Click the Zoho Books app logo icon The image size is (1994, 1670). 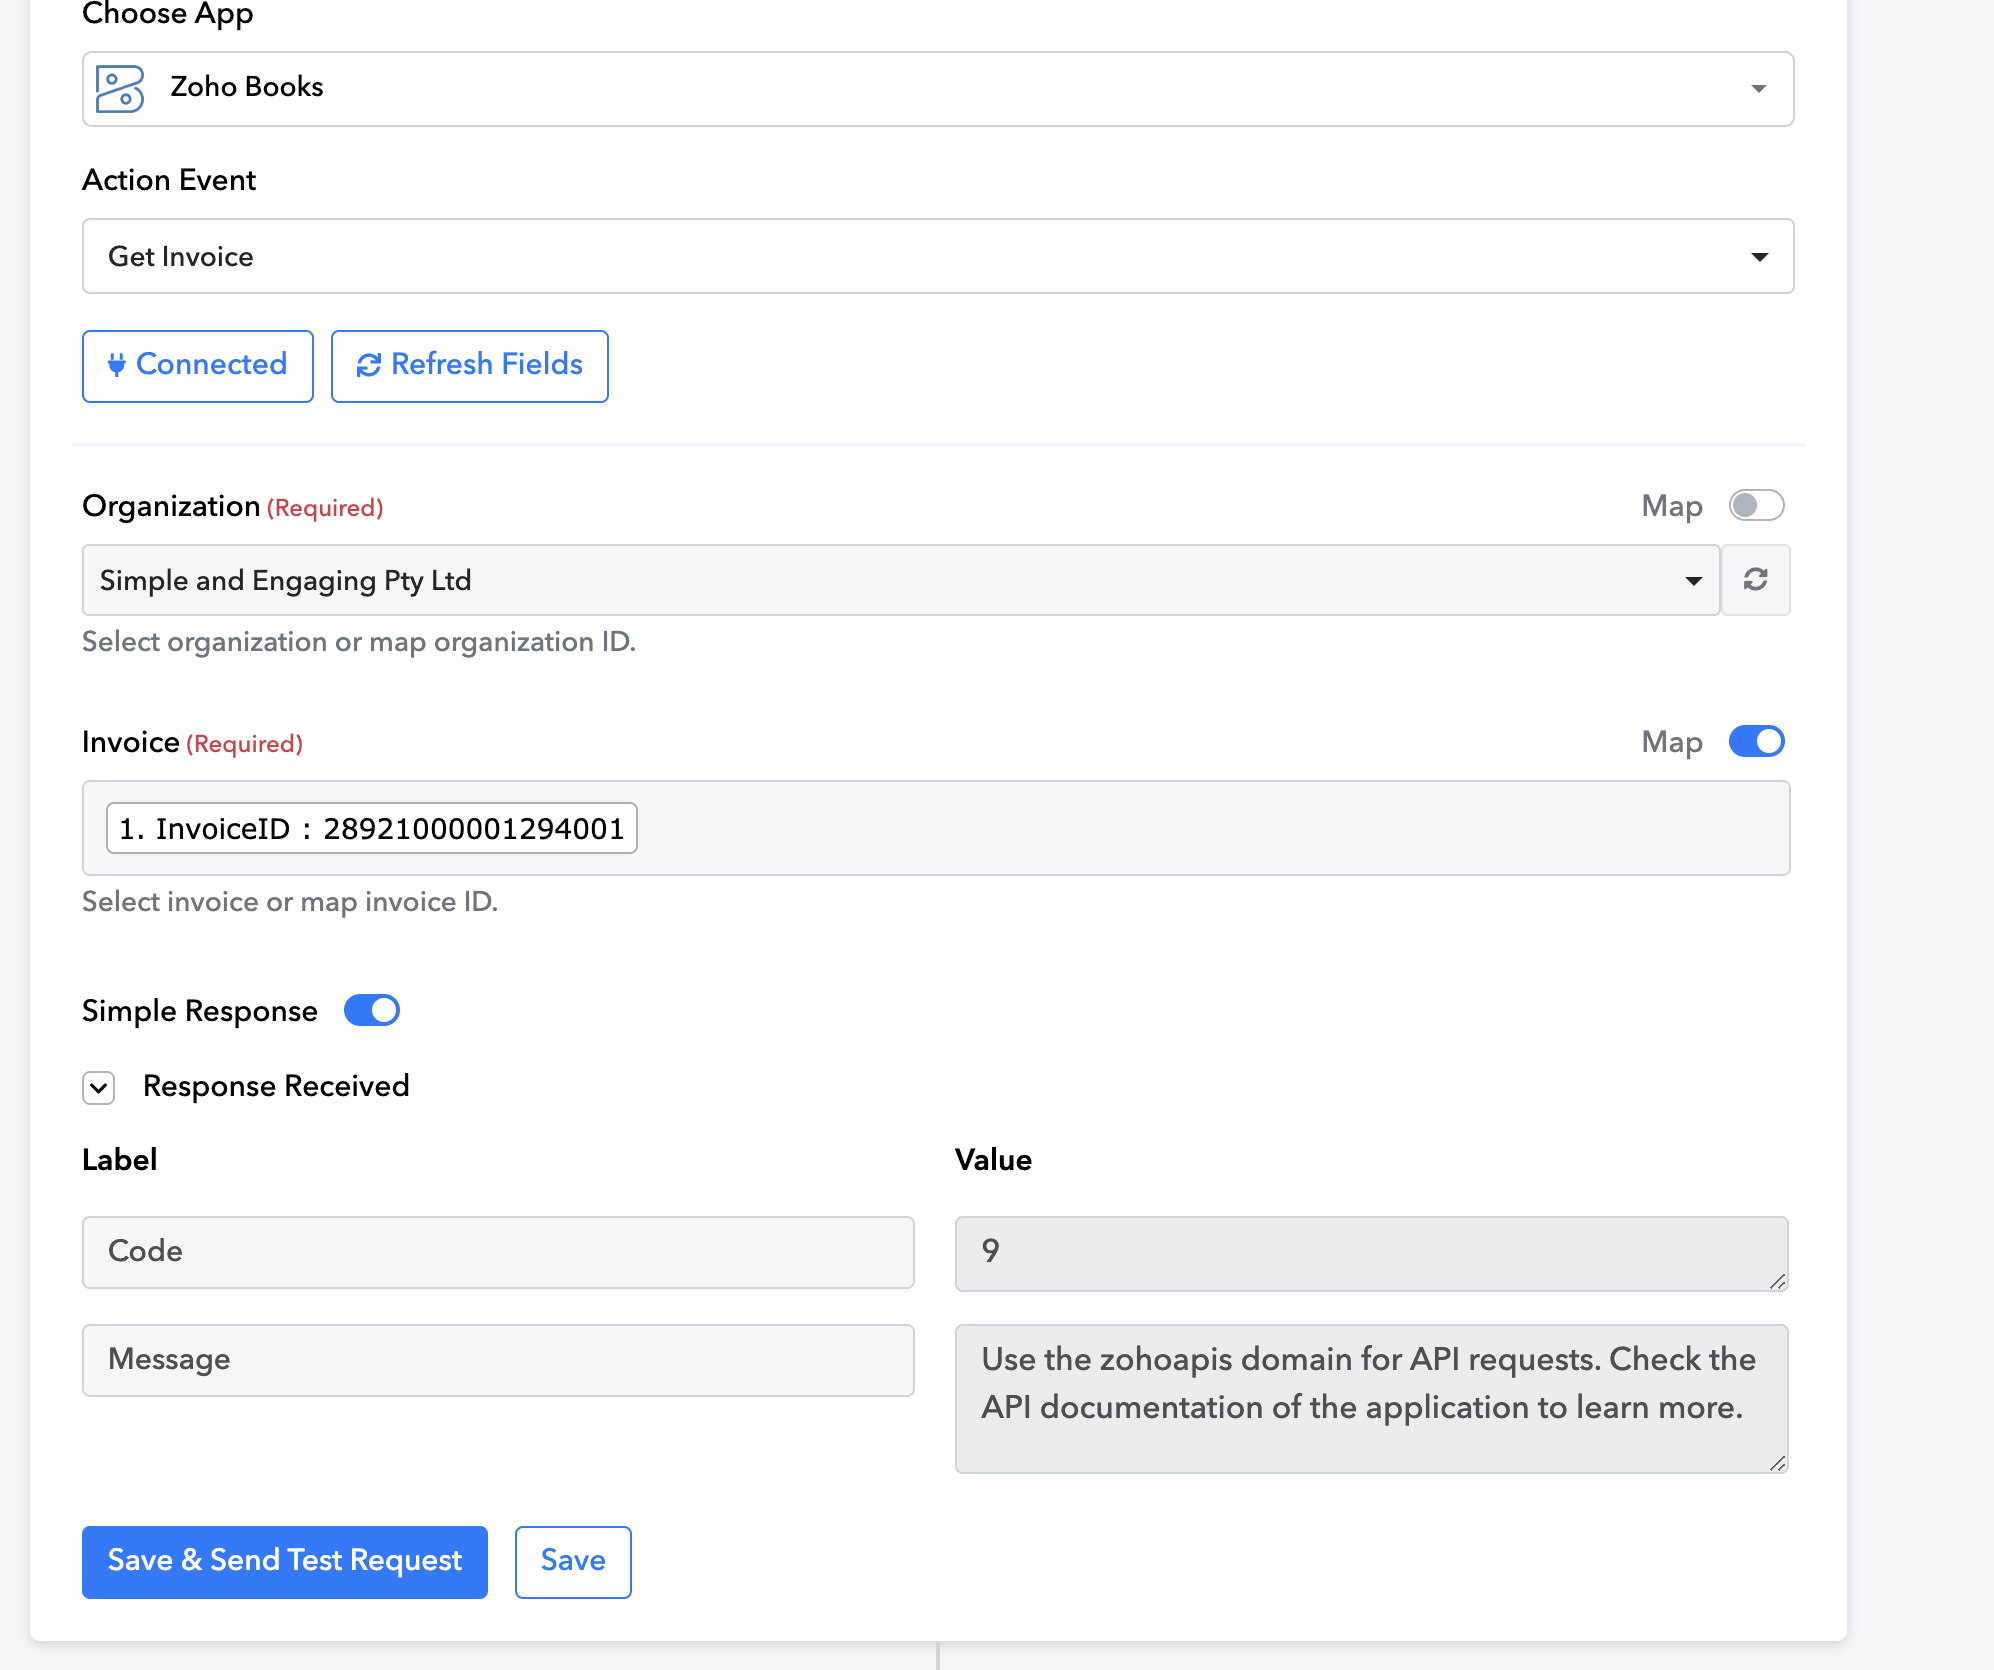coord(120,89)
